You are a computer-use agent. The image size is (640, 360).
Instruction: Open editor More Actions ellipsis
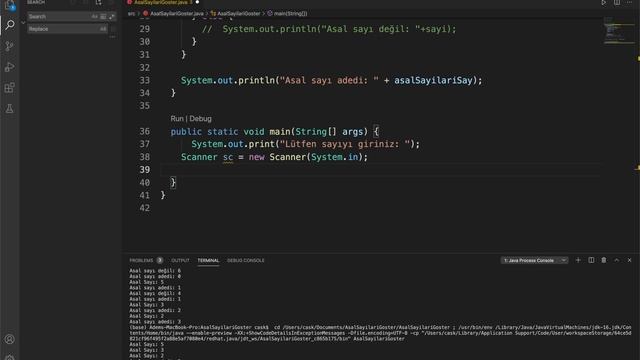tap(629, 2)
